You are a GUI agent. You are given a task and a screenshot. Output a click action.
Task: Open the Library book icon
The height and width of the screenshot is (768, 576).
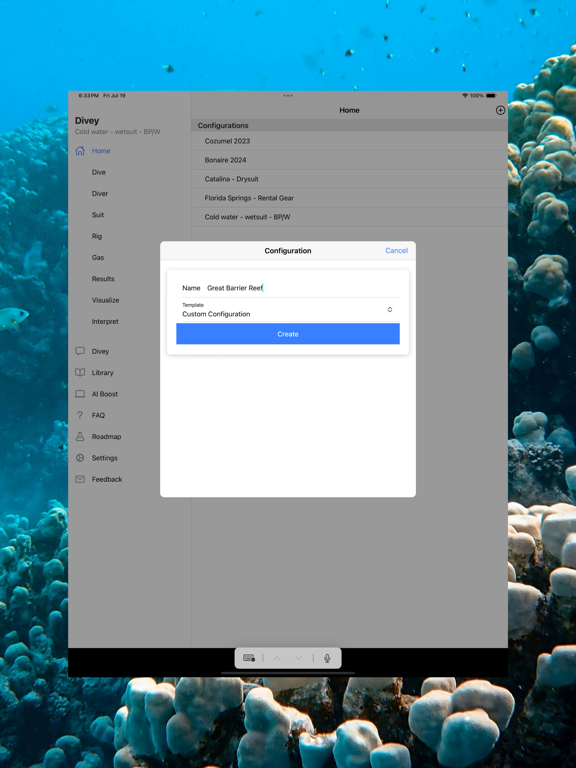[80, 372]
